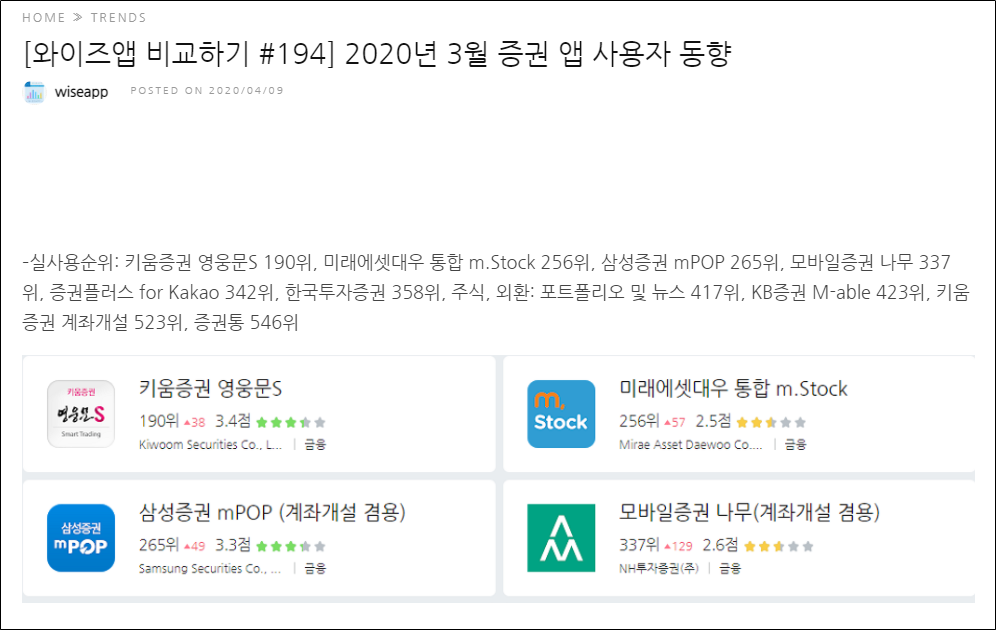This screenshot has height=630, width=996.
Task: Click the ▲57 rank change indicator
Action: point(675,422)
